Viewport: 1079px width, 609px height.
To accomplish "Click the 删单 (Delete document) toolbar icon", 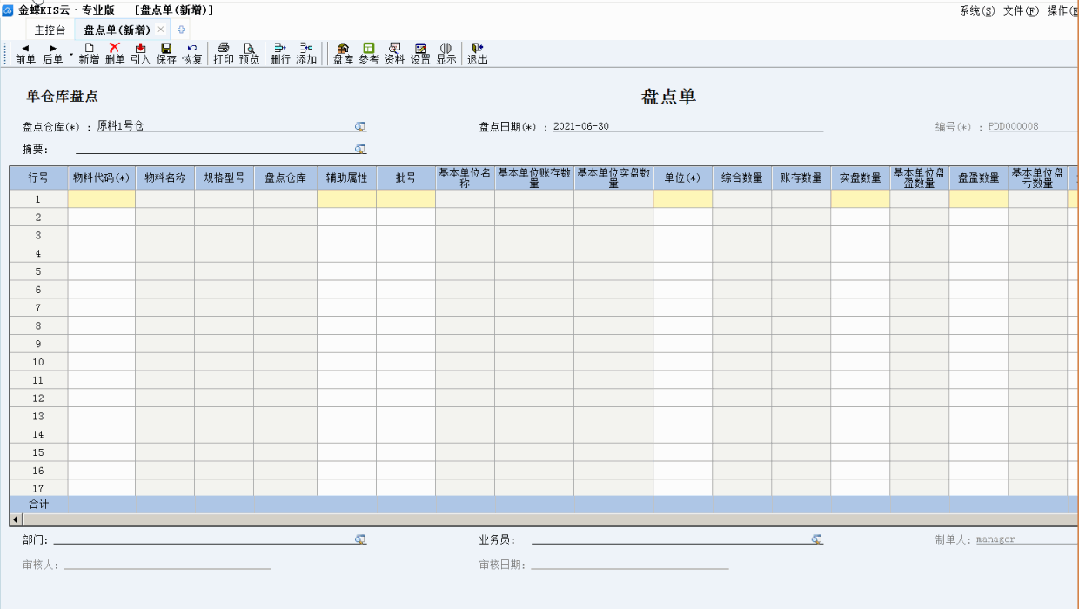I will pyautogui.click(x=114, y=53).
